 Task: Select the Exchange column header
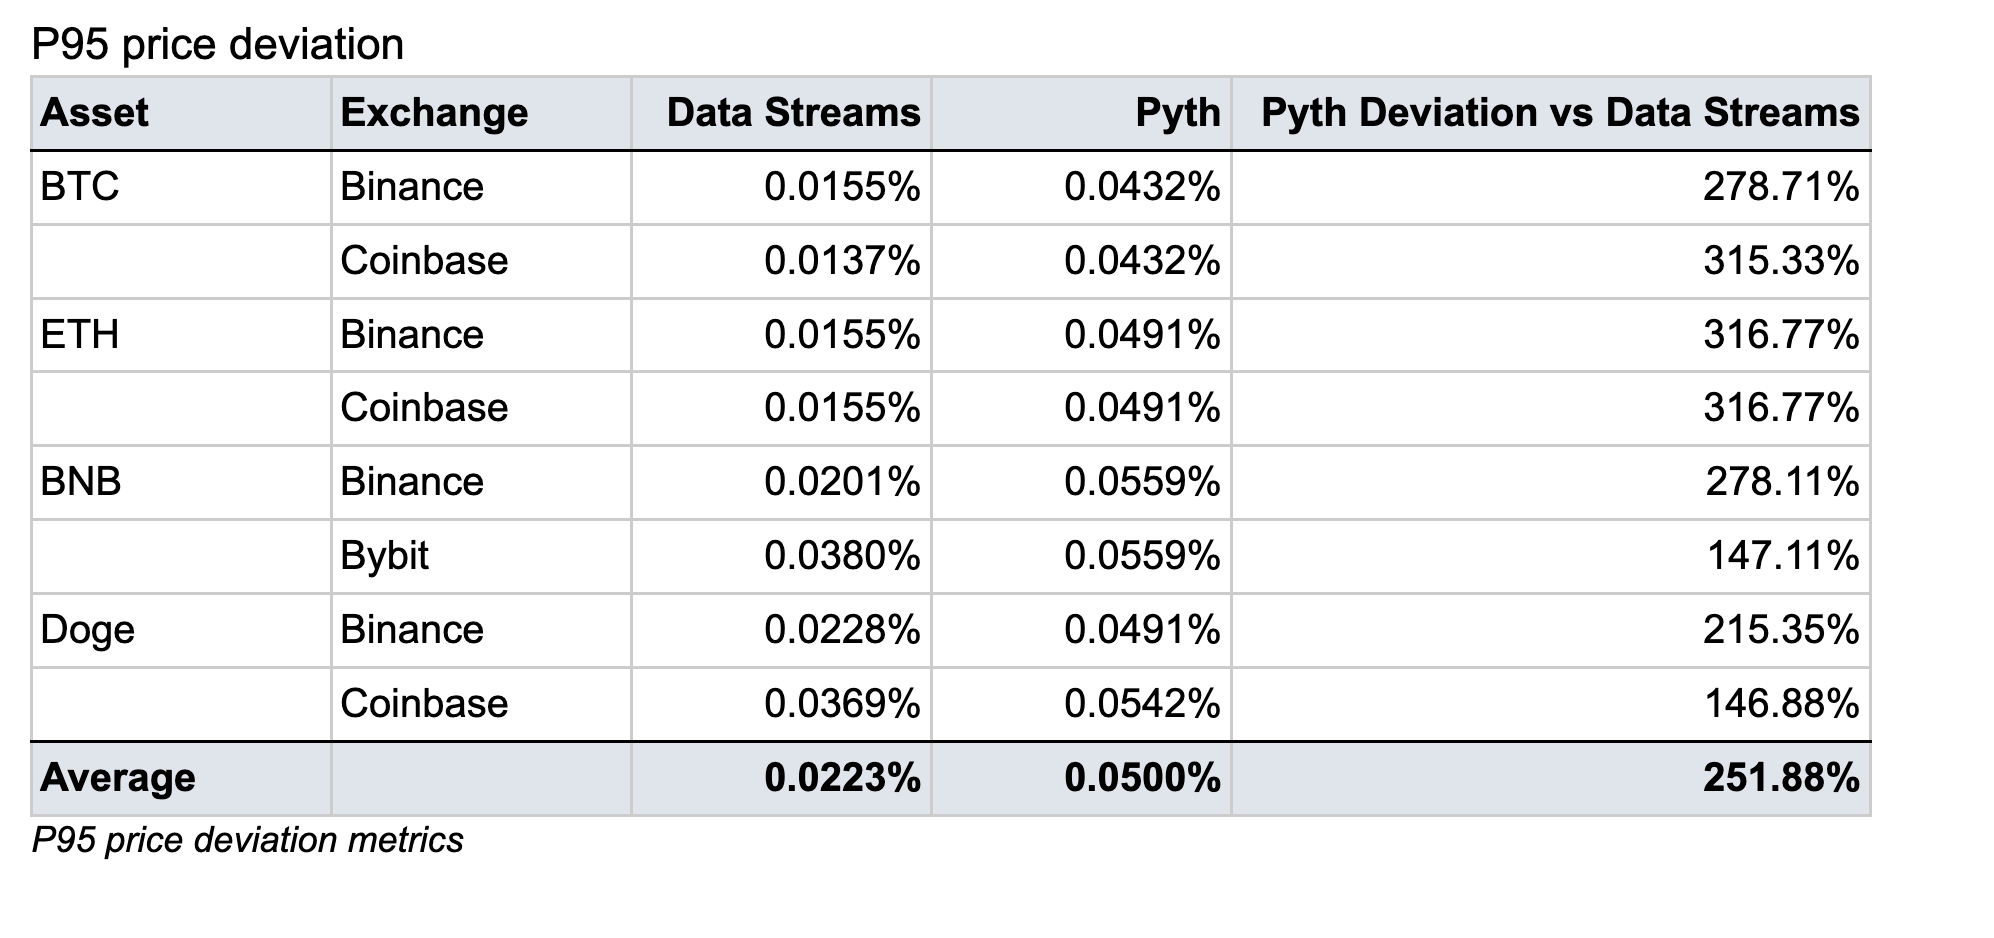pyautogui.click(x=434, y=113)
